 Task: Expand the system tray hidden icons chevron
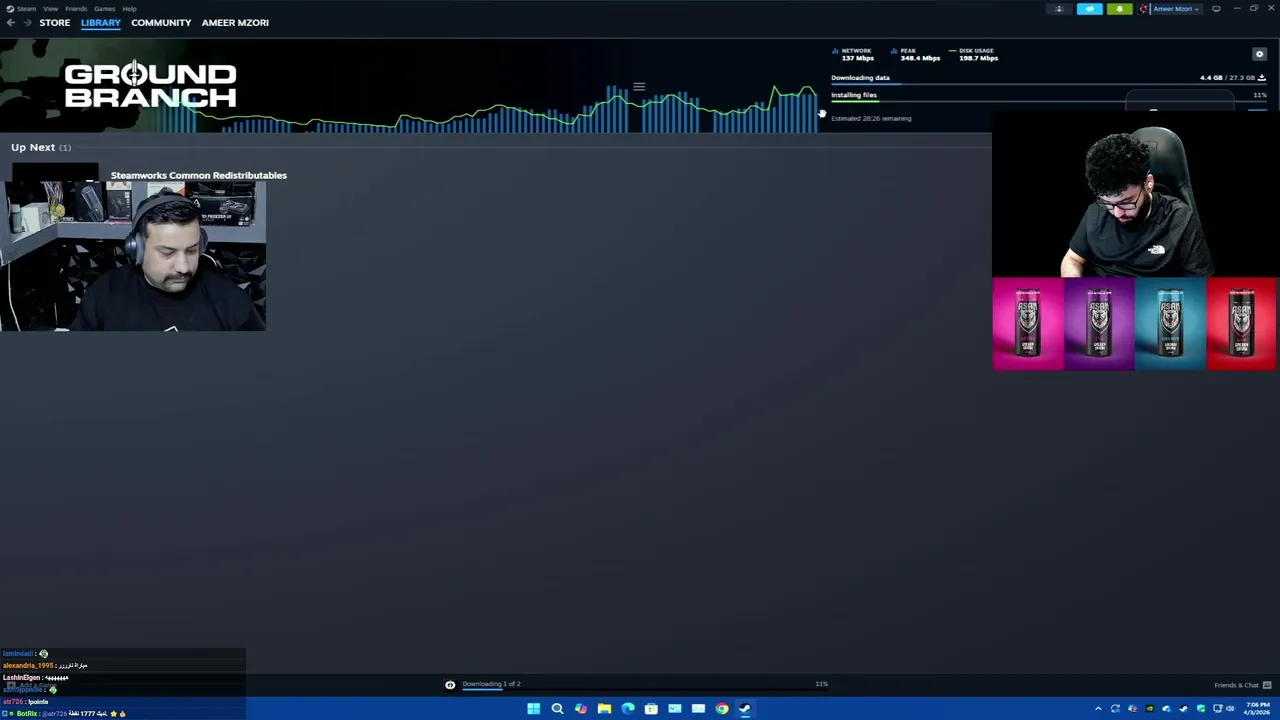point(1098,709)
